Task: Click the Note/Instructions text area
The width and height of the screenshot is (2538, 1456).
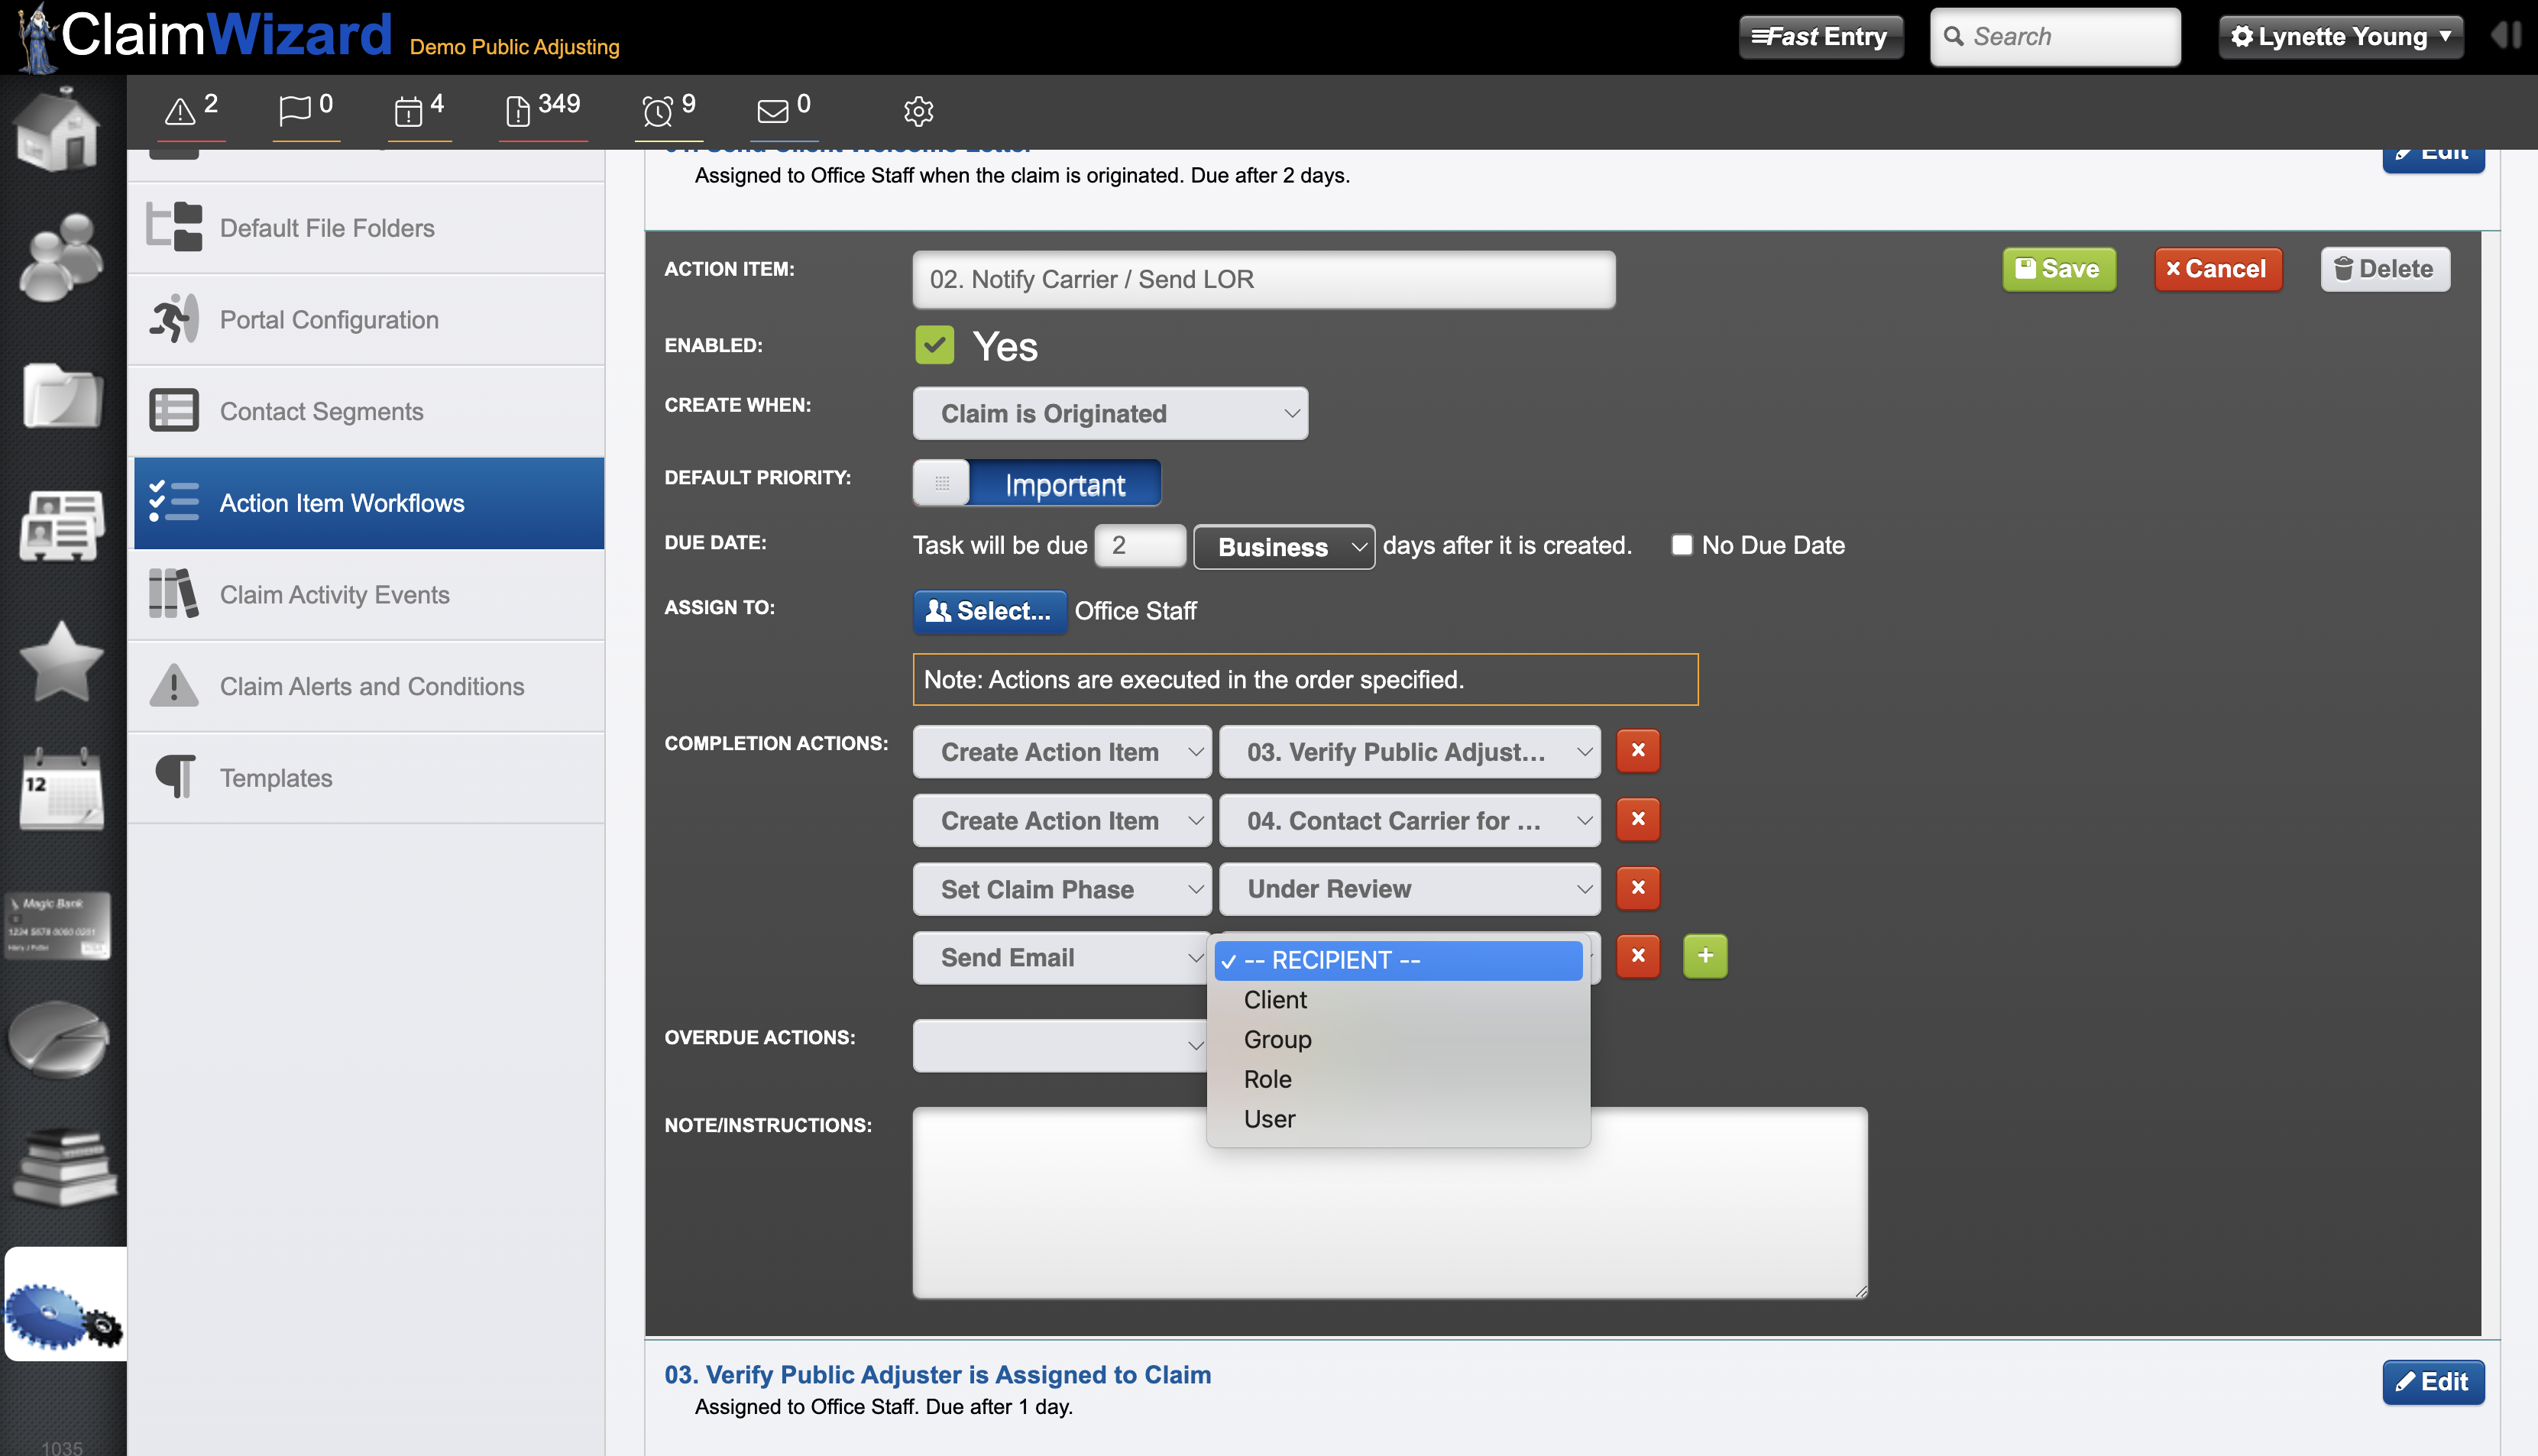Action: point(1390,1202)
